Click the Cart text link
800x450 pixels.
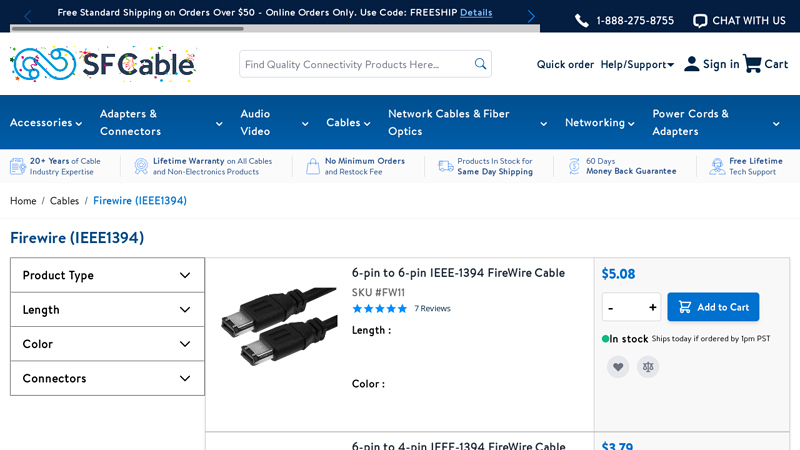776,64
